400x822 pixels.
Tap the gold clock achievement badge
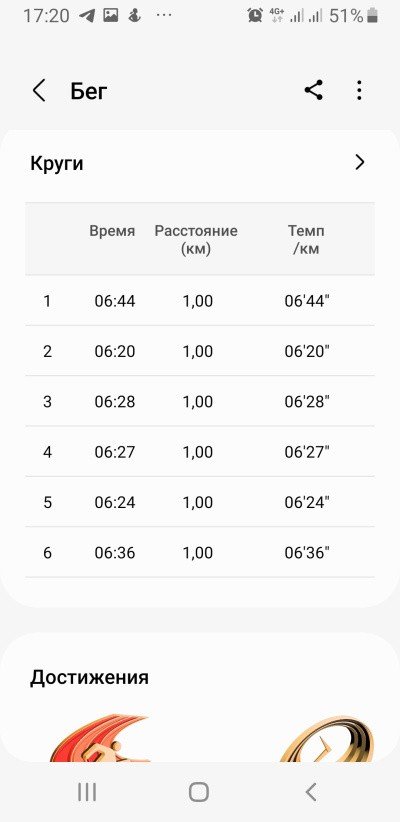click(327, 739)
